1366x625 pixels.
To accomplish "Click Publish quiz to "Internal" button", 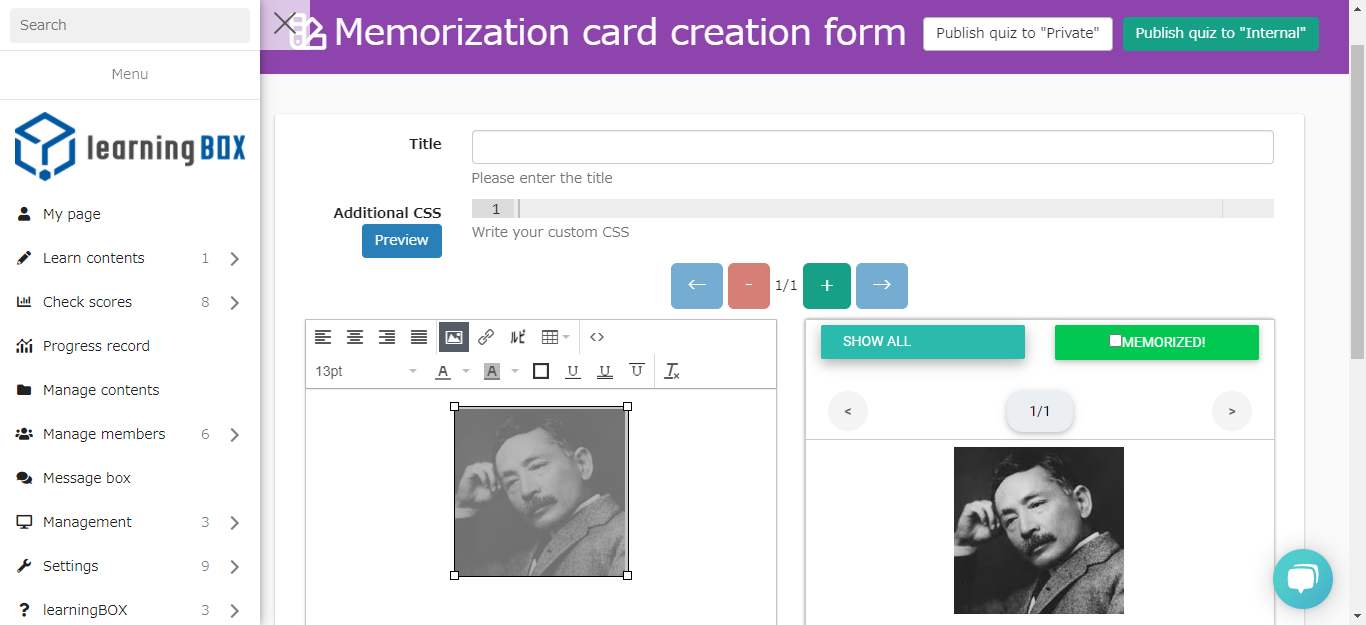I will point(1220,33).
